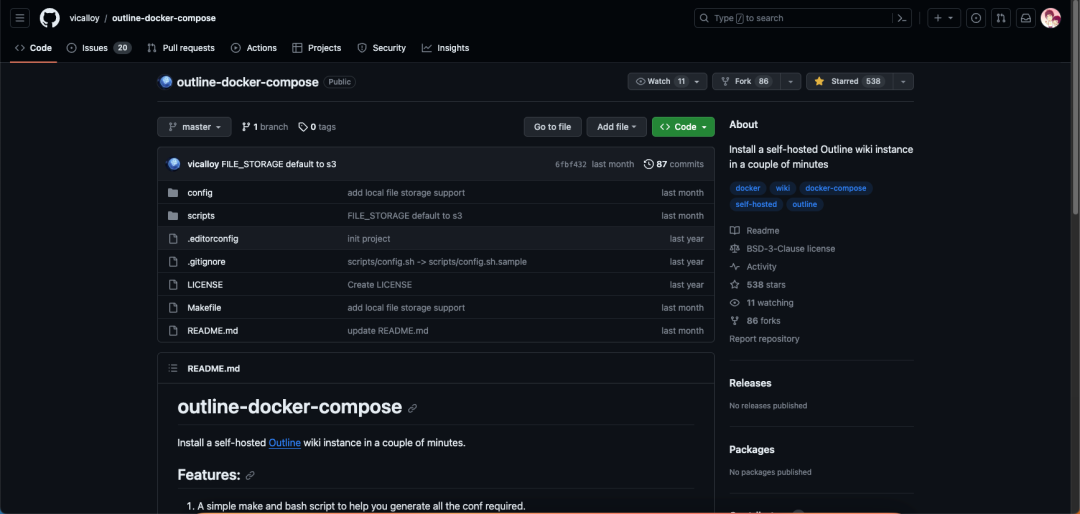Image resolution: width=1080 pixels, height=514 pixels.
Task: Open the Releases section heading
Action: 750,383
